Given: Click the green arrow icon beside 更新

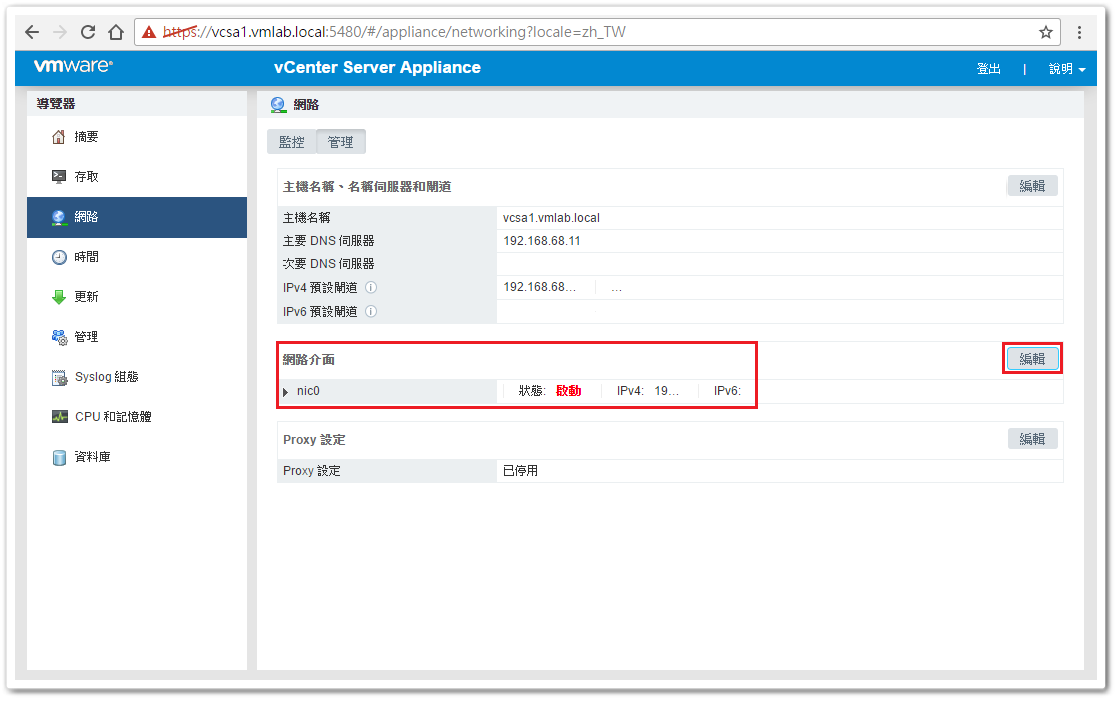Looking at the screenshot, I should [58, 297].
